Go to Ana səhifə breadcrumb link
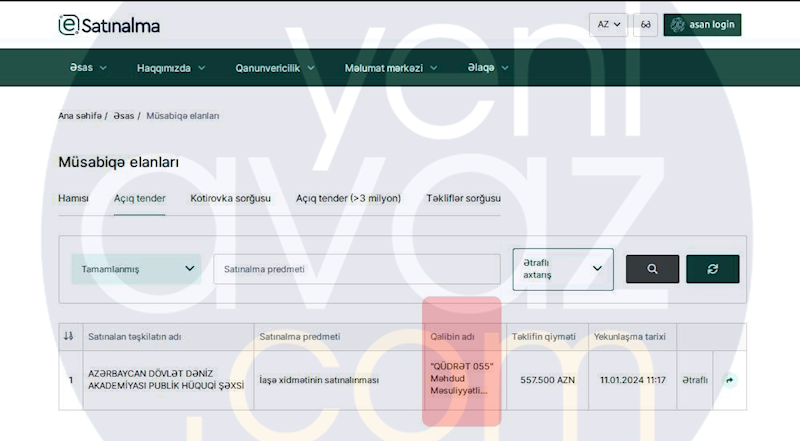The image size is (800, 441). coord(80,116)
